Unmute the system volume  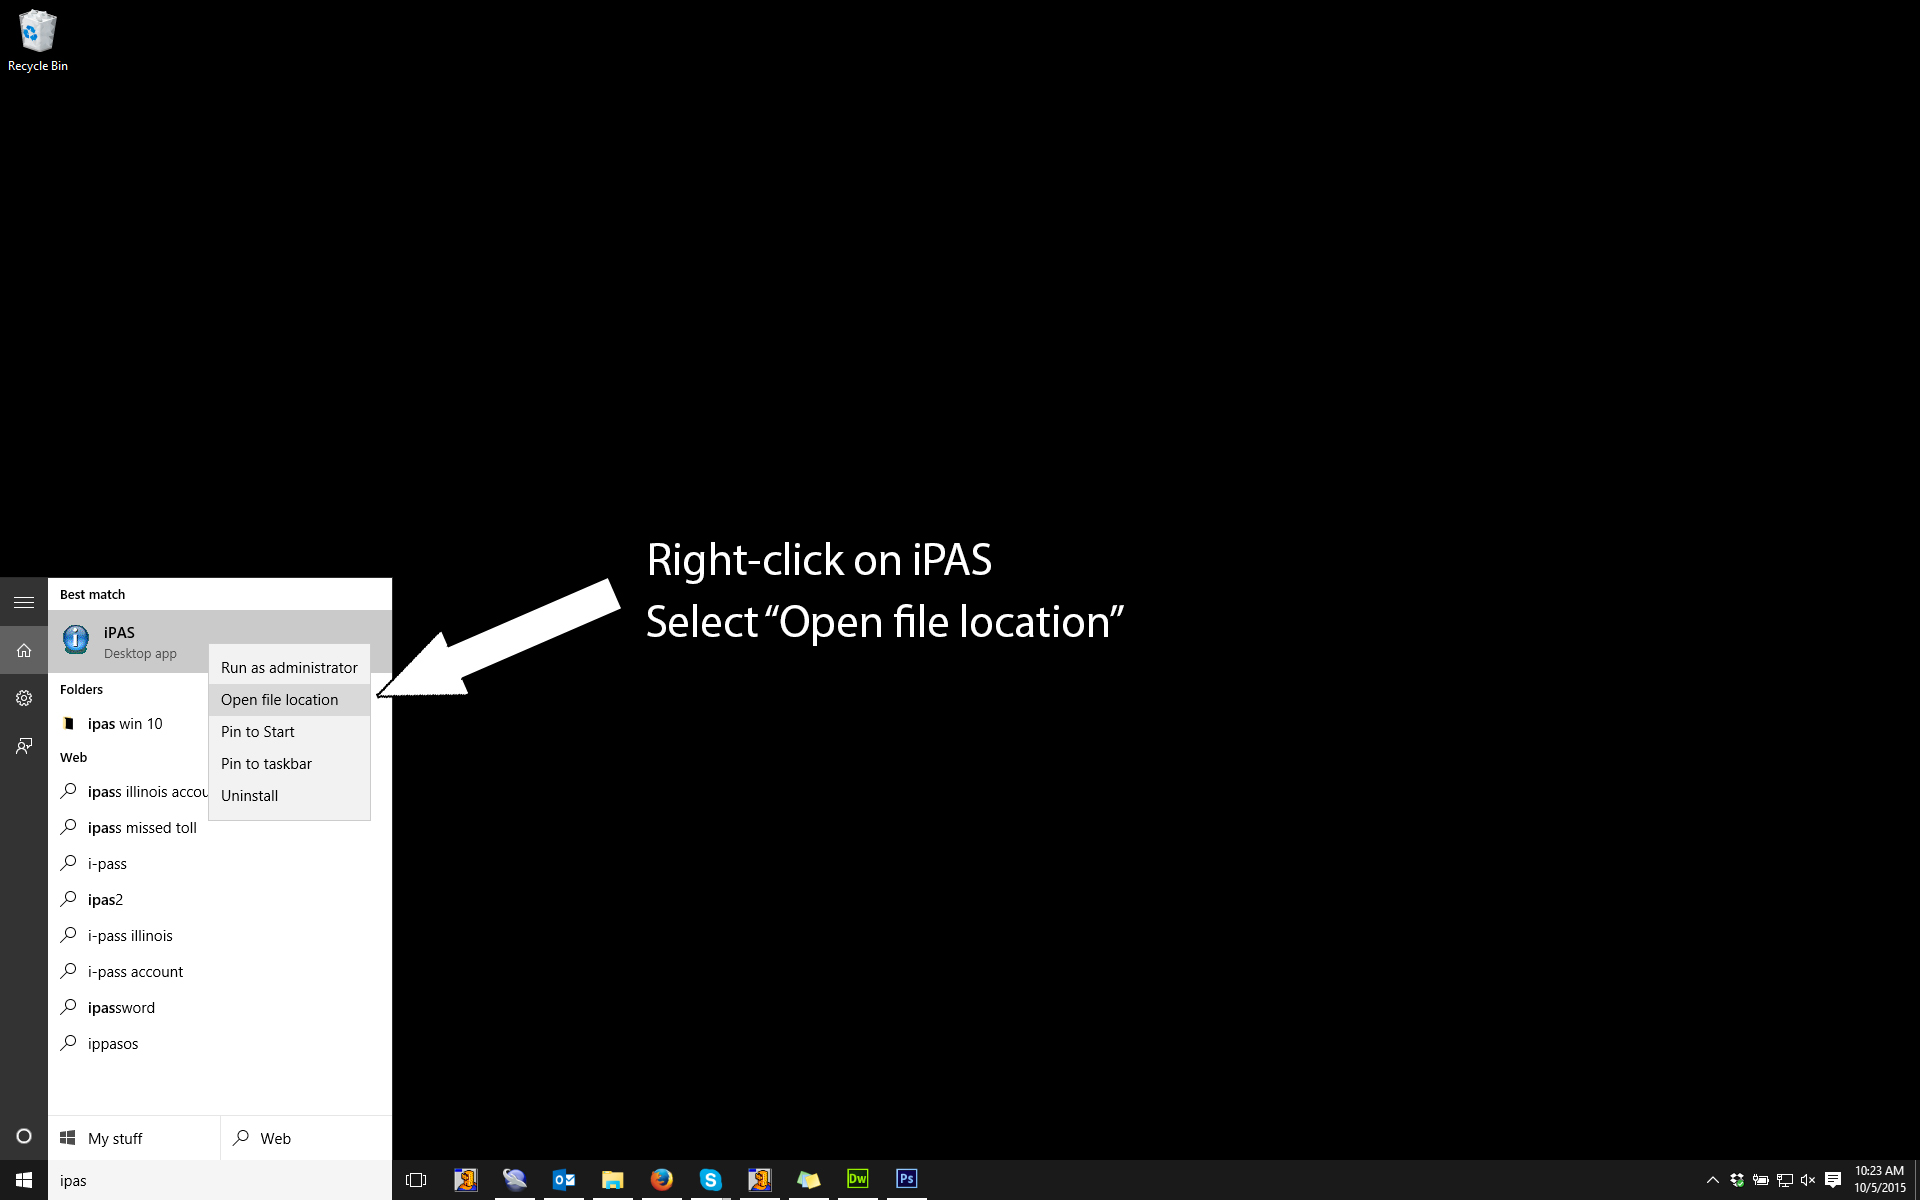point(1806,1179)
